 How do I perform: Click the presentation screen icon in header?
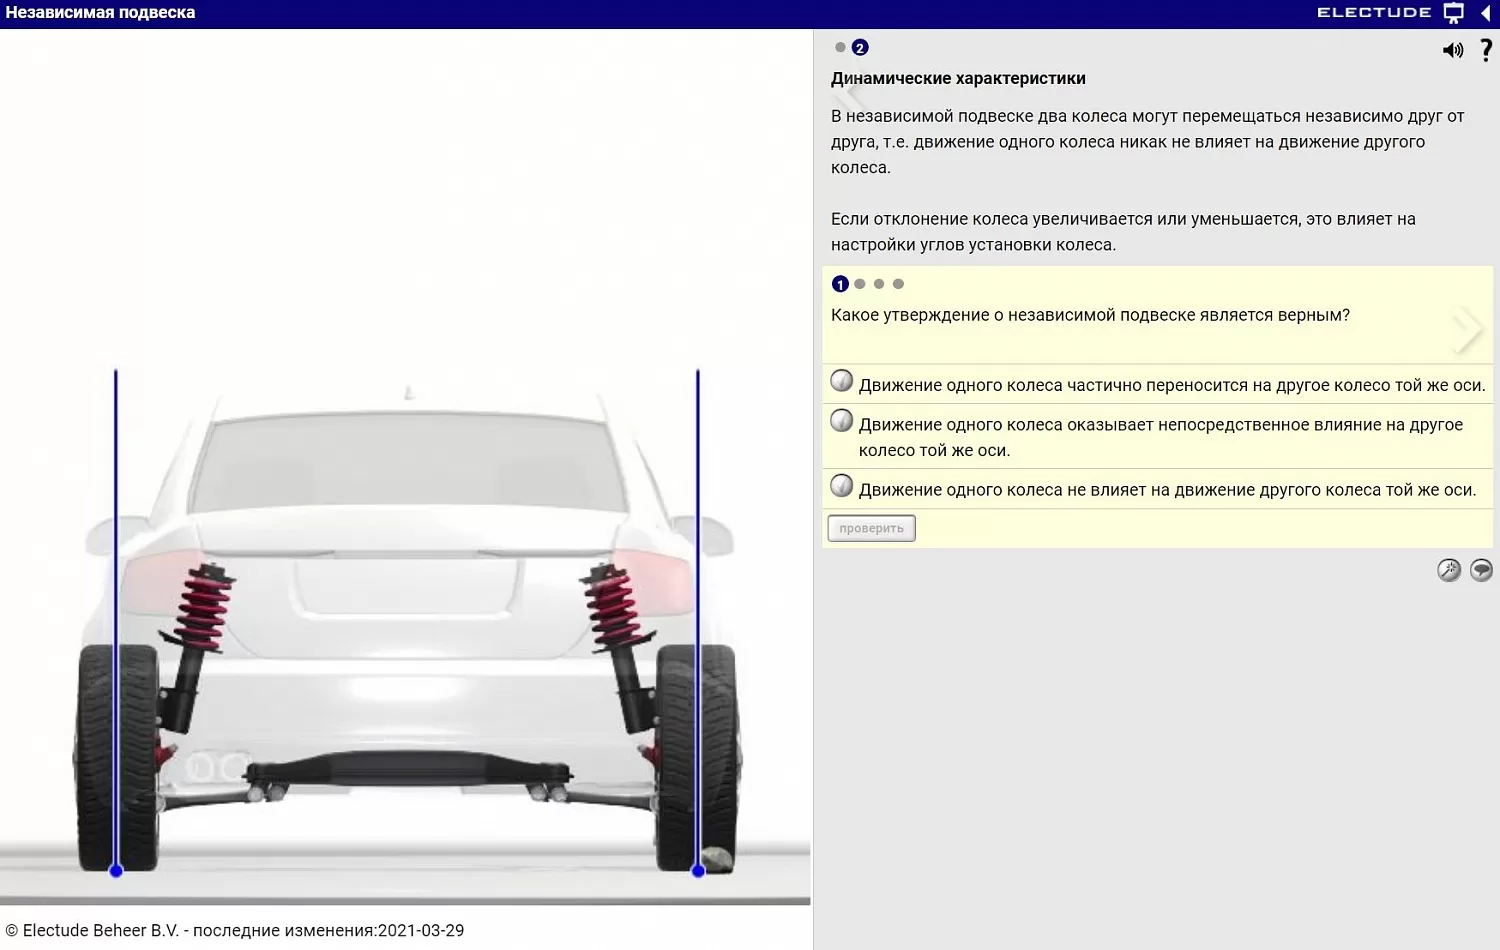1454,13
